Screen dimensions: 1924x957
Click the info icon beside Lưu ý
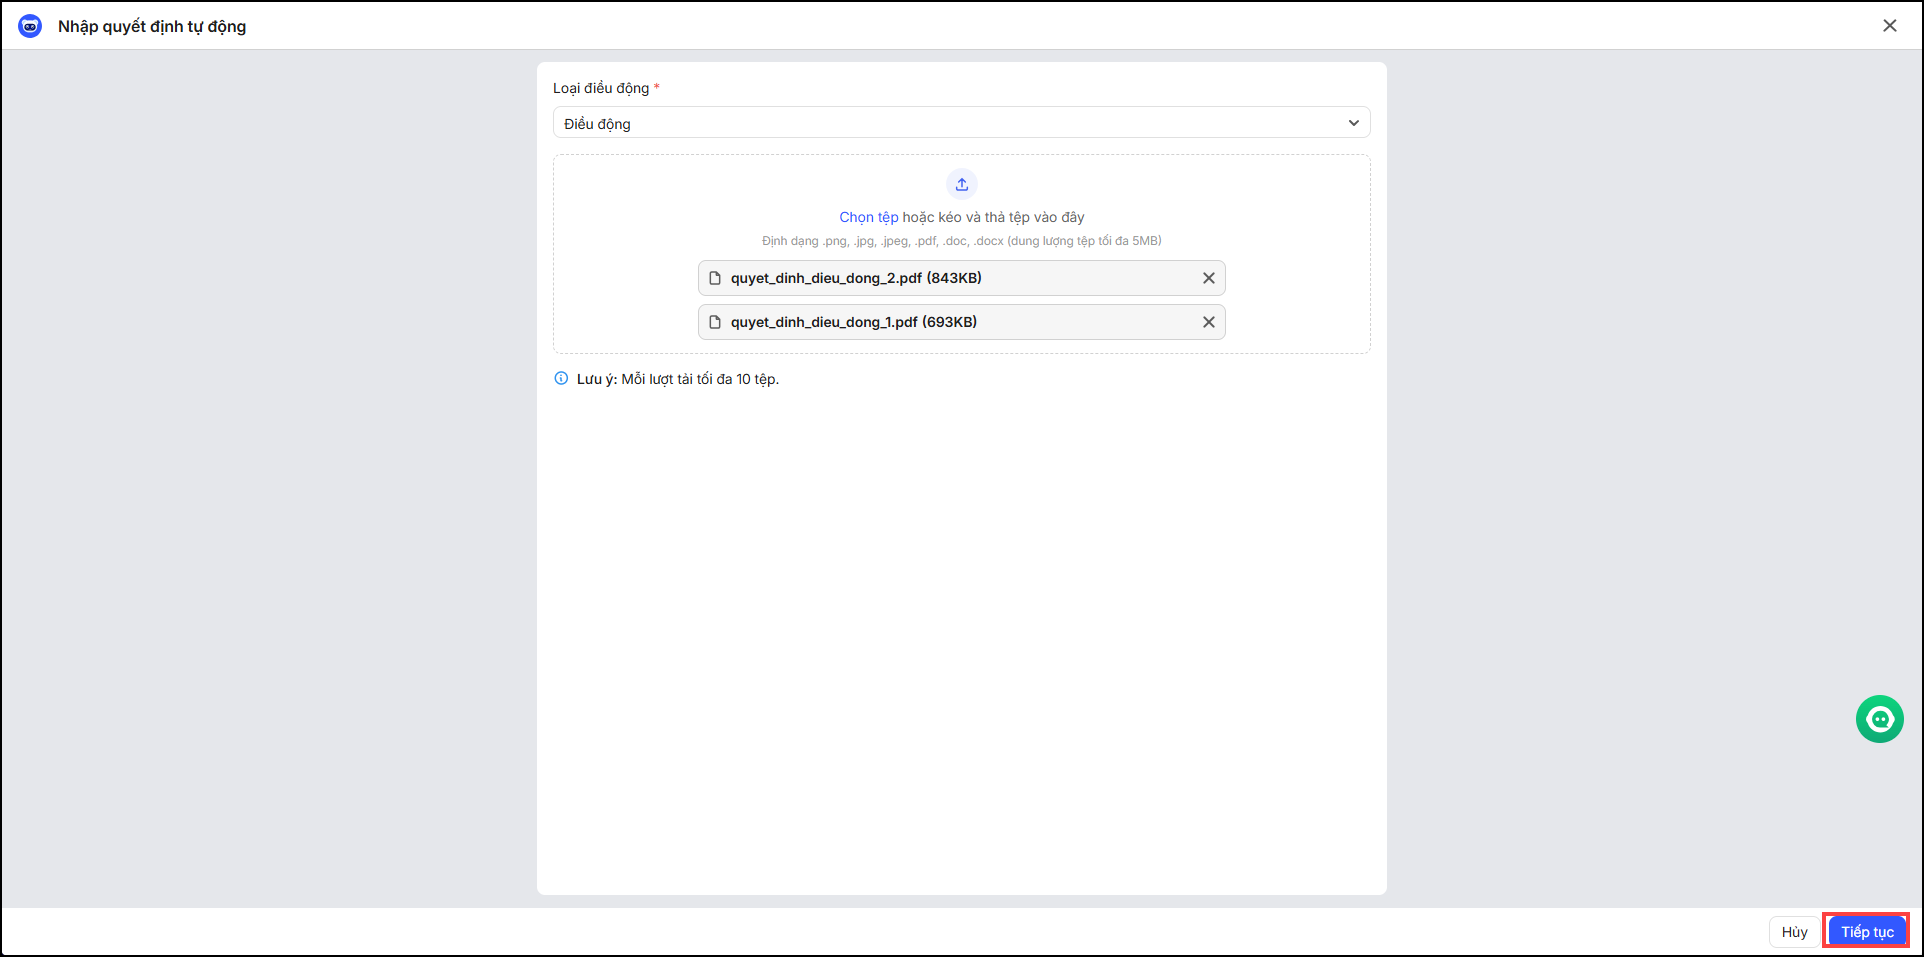click(x=561, y=379)
